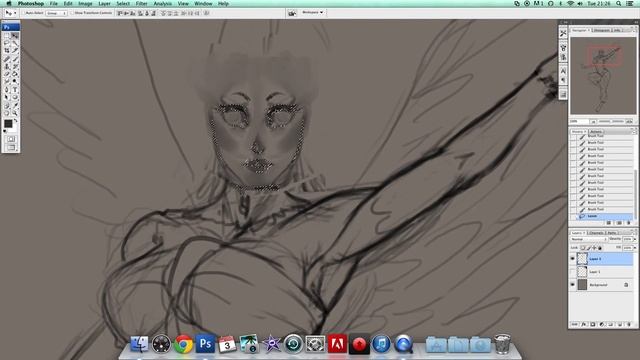Open iTunes from the Dock
This screenshot has width=640, height=360.
tap(381, 344)
